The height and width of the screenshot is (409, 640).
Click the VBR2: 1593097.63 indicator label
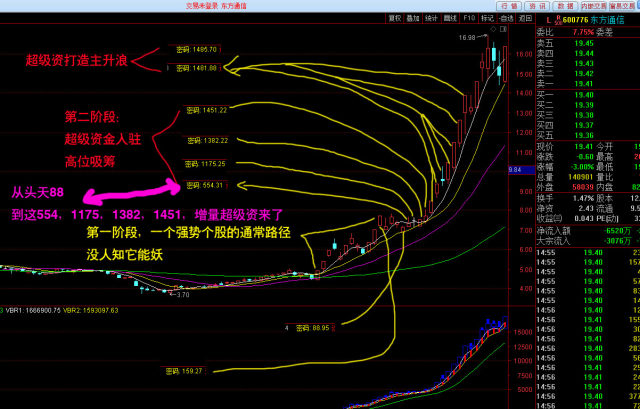click(x=91, y=310)
